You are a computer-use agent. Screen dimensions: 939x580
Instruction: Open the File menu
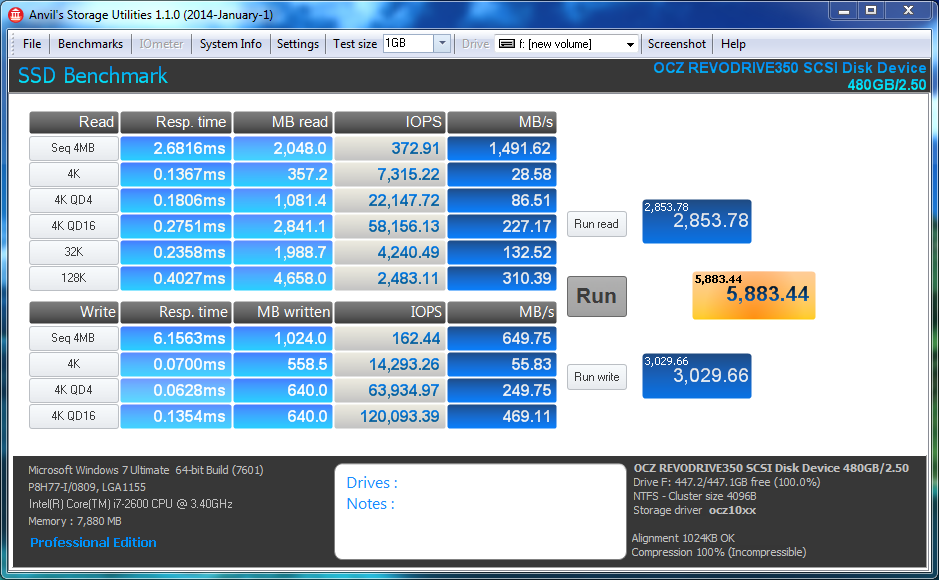click(32, 44)
